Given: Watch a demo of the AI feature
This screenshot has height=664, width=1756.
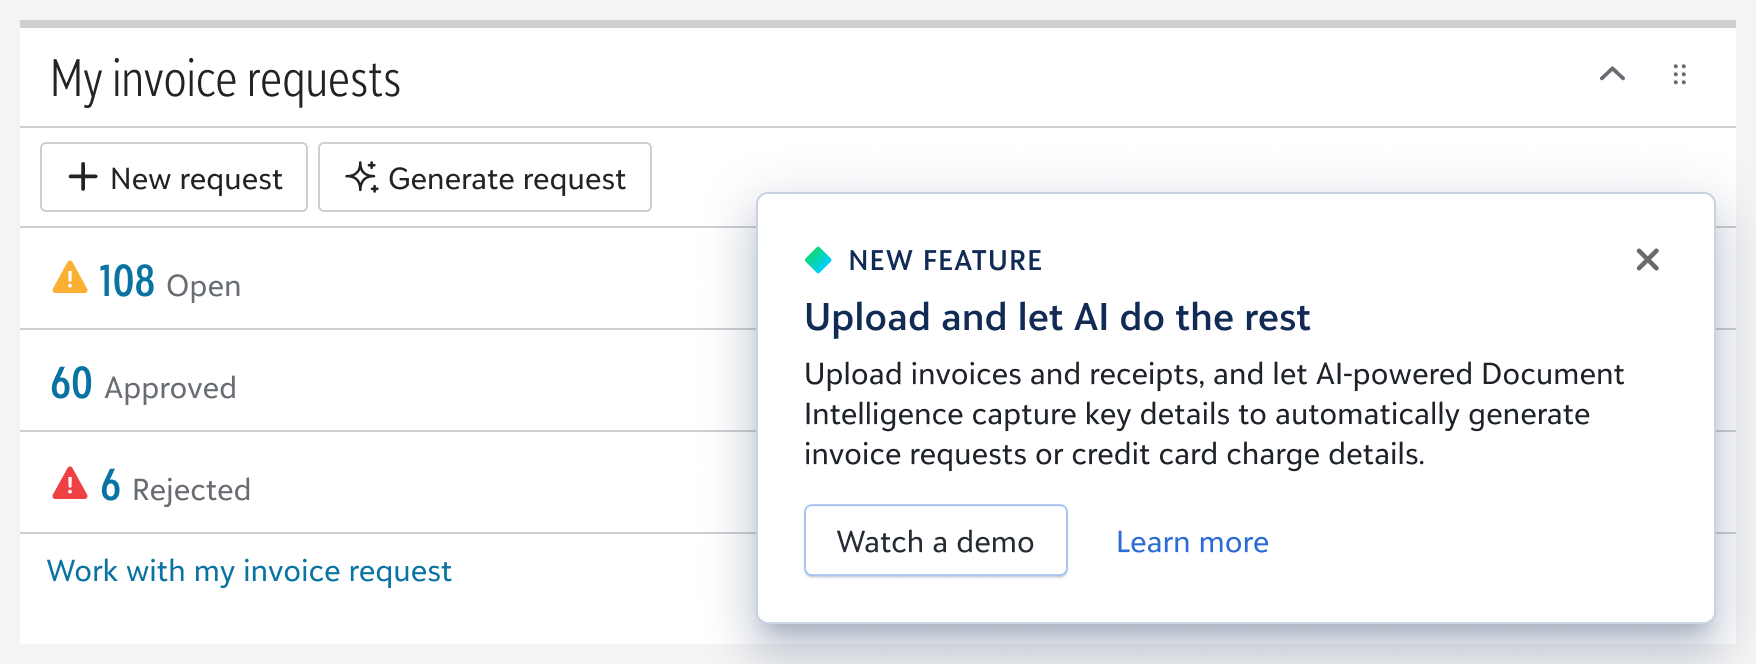Looking at the screenshot, I should click(936, 541).
